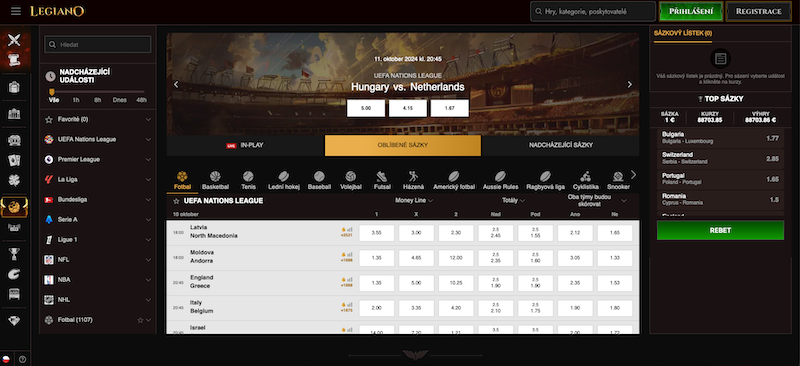Select the Basketbal sport icon
Viewport: 800px width, 366px height.
[x=215, y=180]
